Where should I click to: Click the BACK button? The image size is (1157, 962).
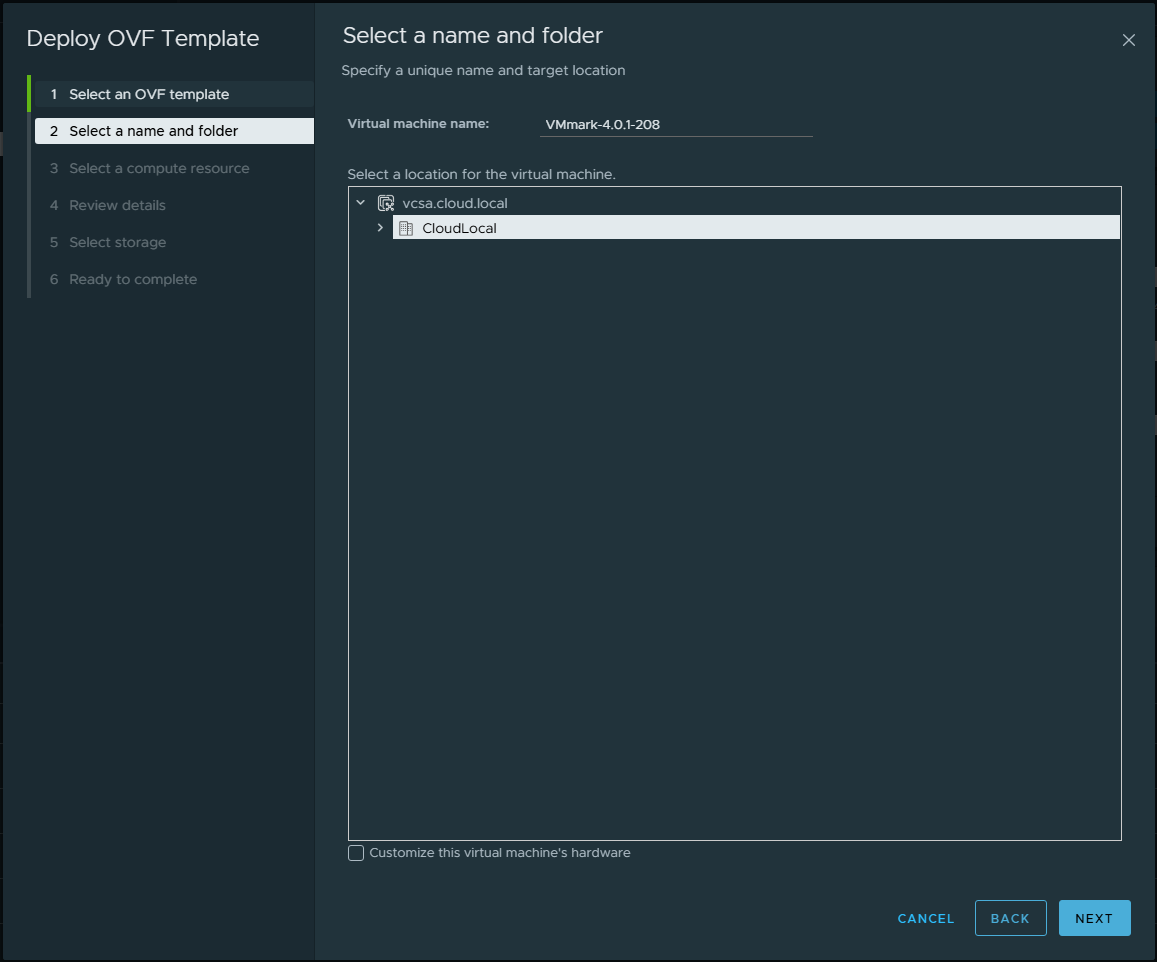coord(1010,918)
